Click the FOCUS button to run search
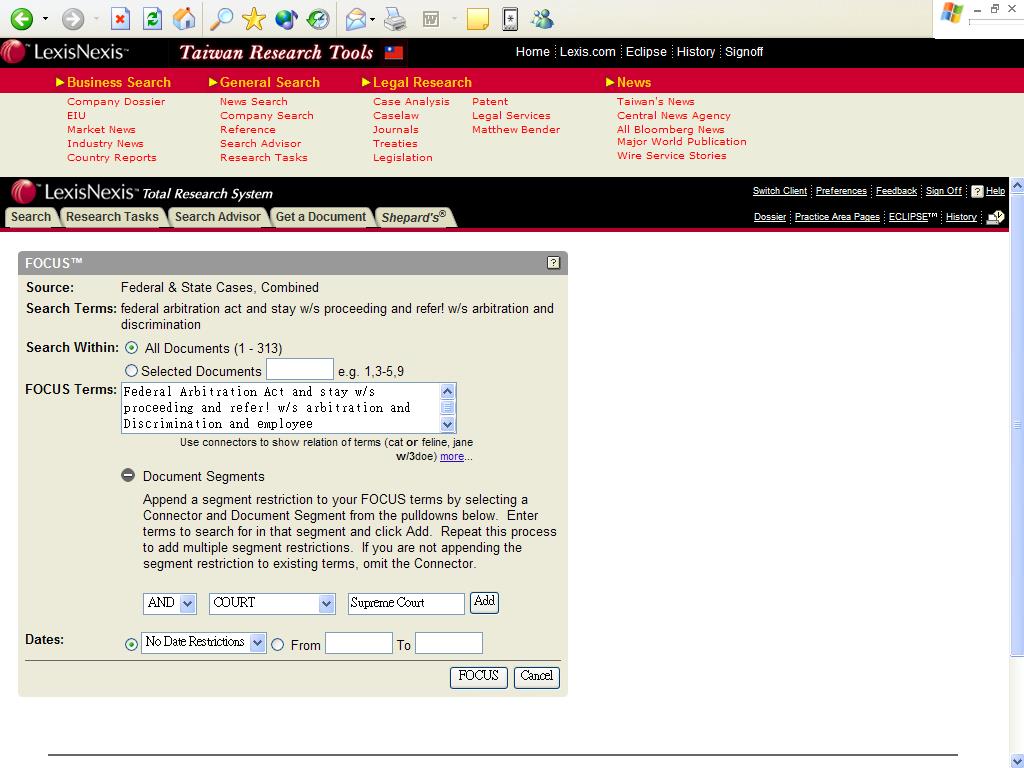Screen dimensions: 1024x768 coord(479,677)
